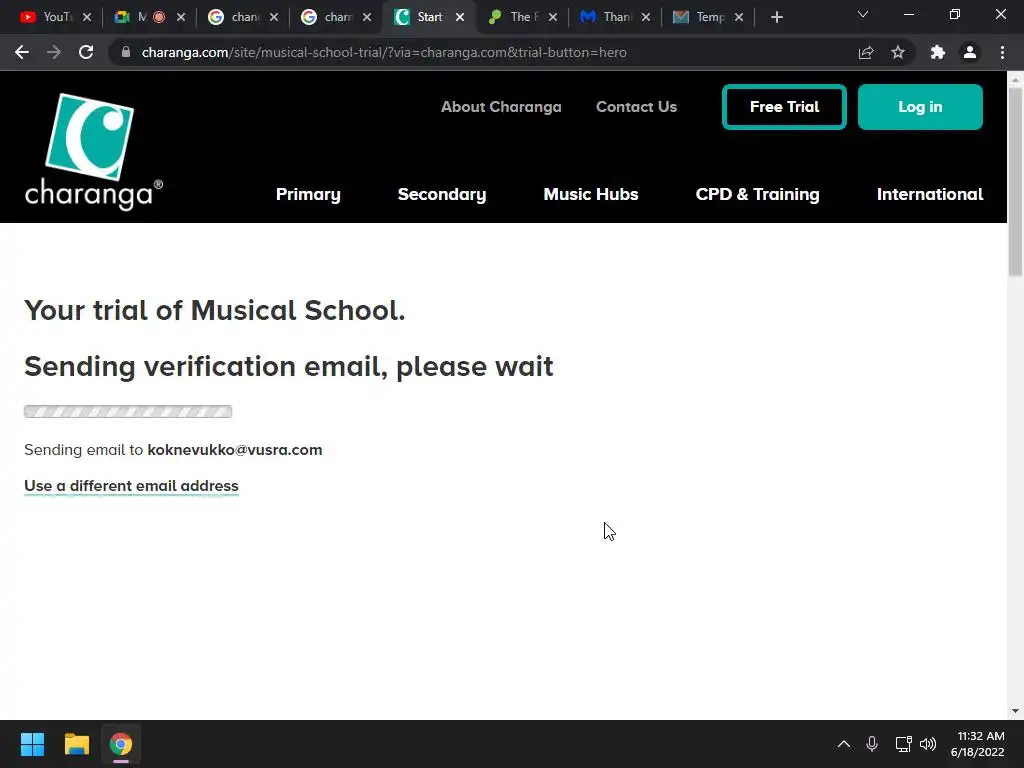Share this page icon in address bar
This screenshot has width=1024, height=768.
pos(866,52)
